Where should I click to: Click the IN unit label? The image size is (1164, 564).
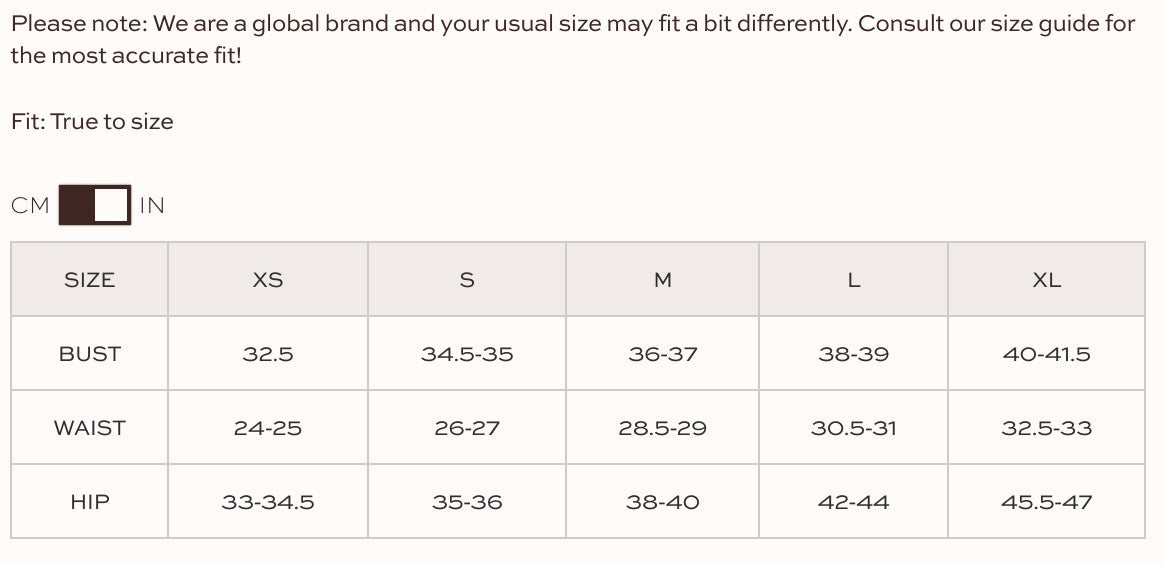(x=152, y=206)
